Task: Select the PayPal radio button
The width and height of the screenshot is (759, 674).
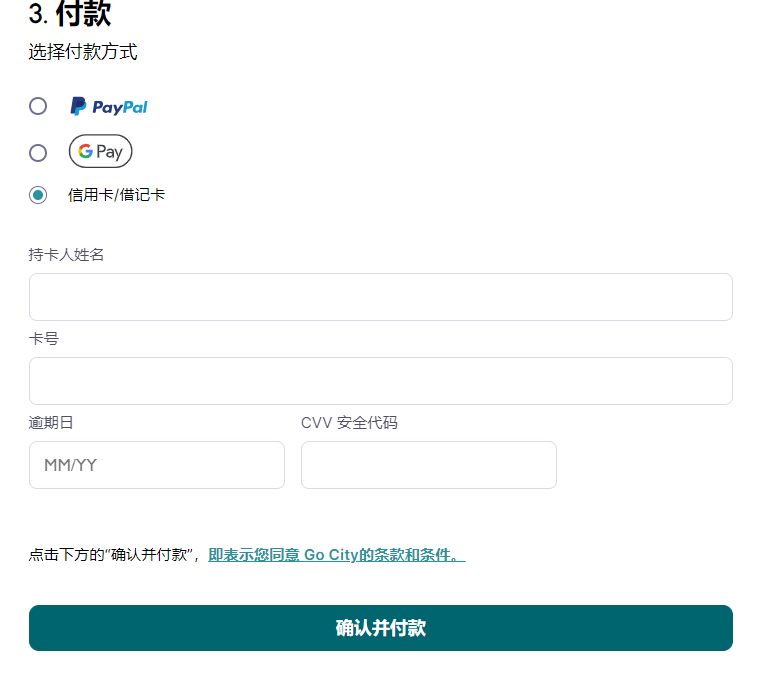Action: click(x=38, y=106)
